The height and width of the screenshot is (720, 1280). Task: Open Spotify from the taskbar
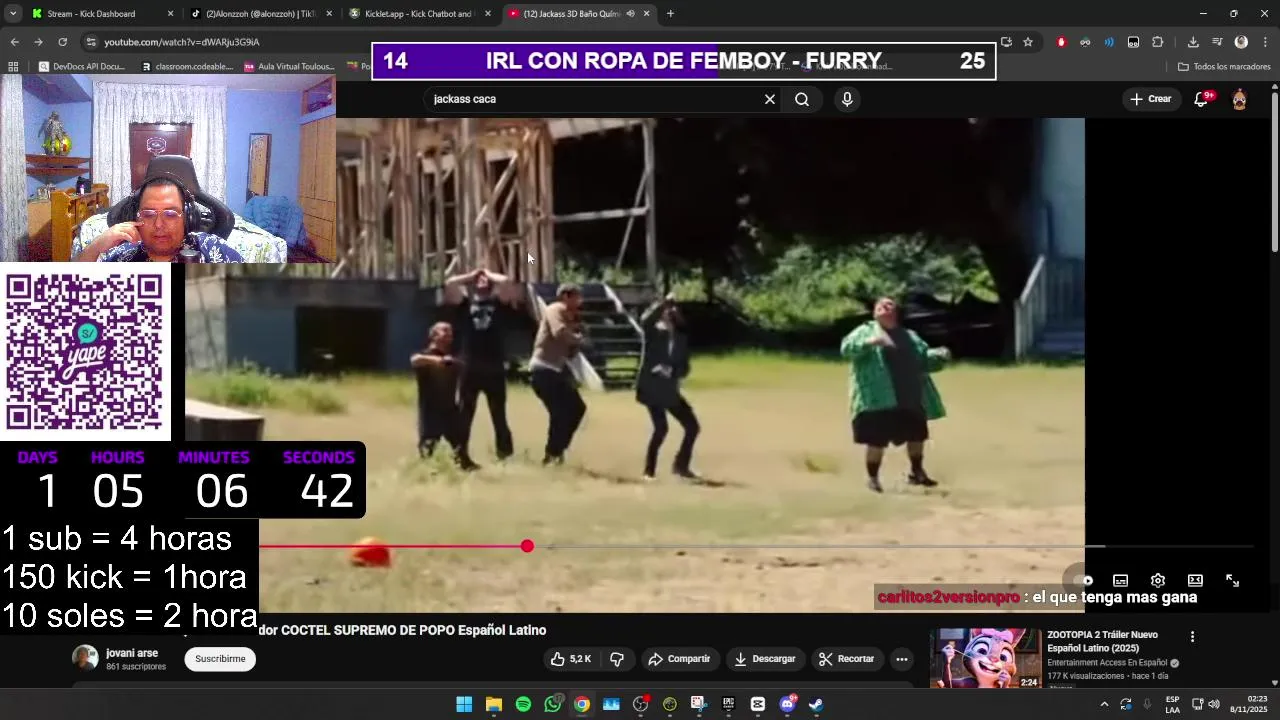(523, 704)
